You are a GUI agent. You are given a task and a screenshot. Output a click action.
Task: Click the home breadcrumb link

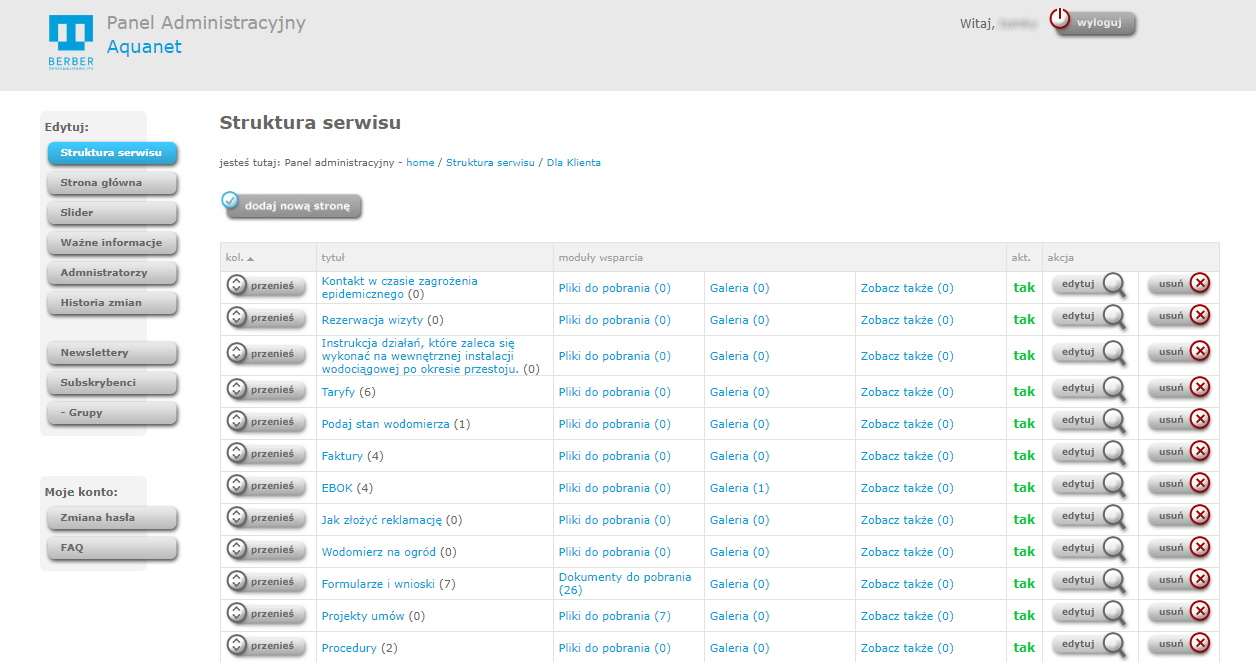coord(420,162)
